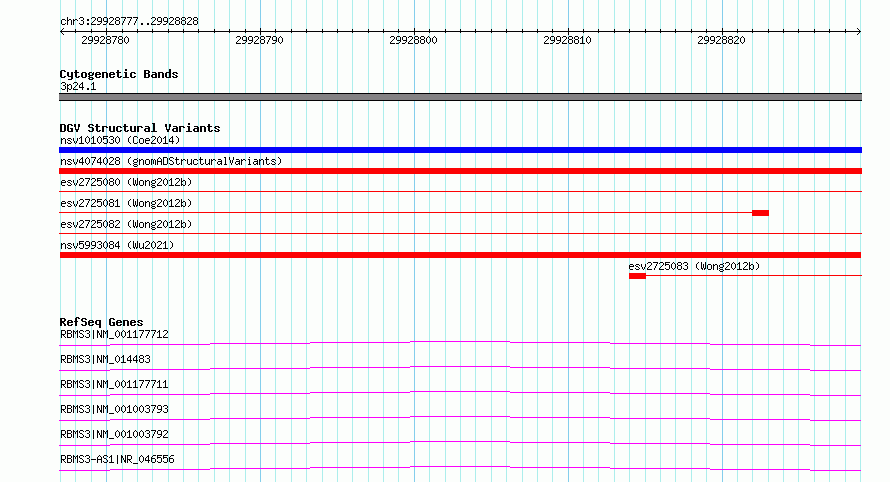Click the 29928800 ruler position label
This screenshot has height=482, width=890.
[x=413, y=40]
